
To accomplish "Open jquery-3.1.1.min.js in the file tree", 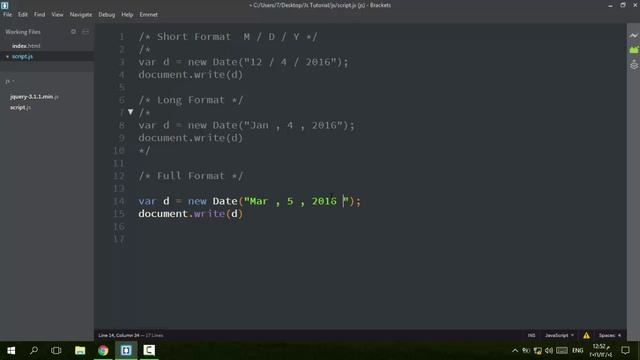I will click(x=34, y=97).
